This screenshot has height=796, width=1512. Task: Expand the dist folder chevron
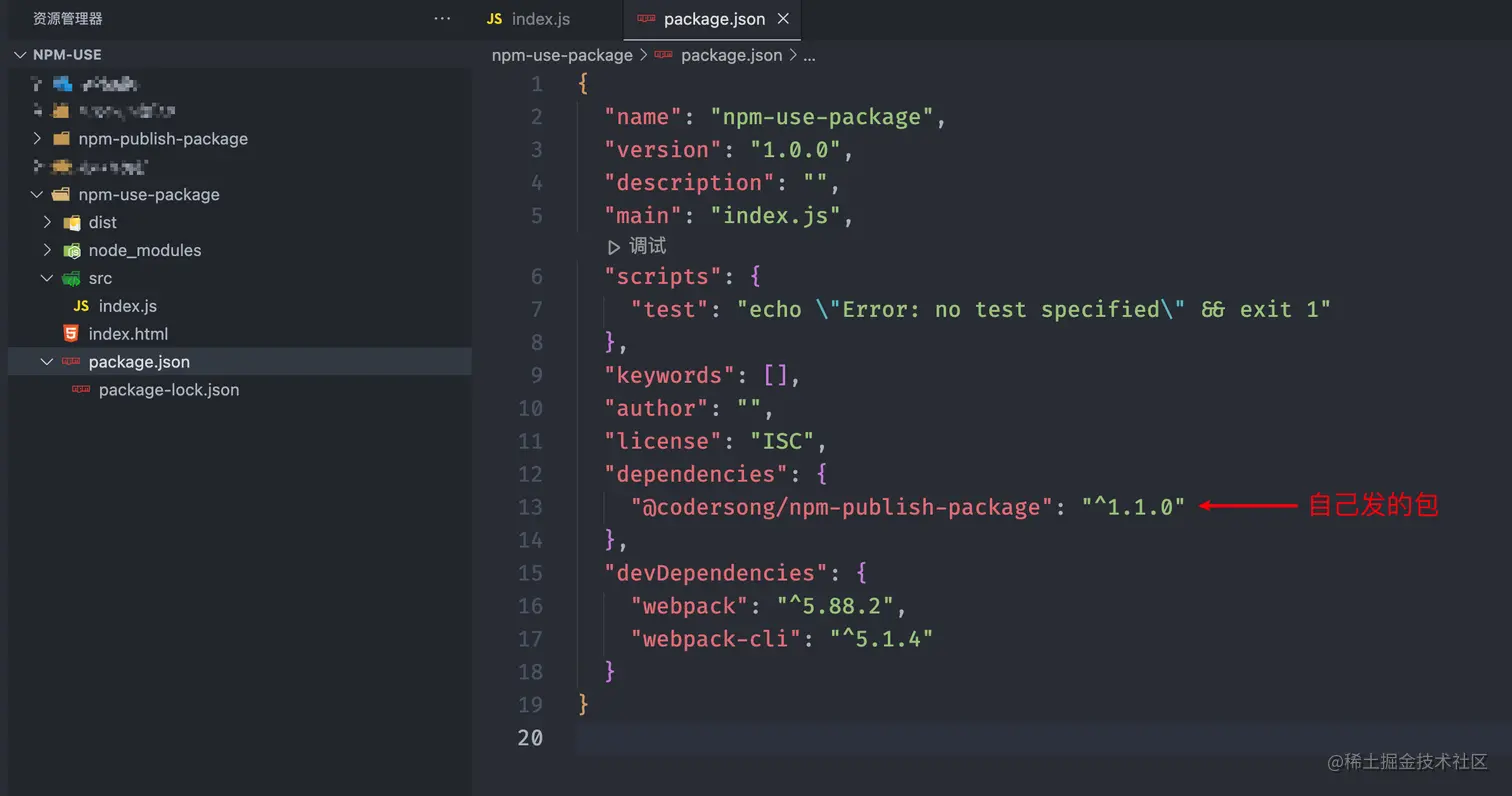pos(47,222)
